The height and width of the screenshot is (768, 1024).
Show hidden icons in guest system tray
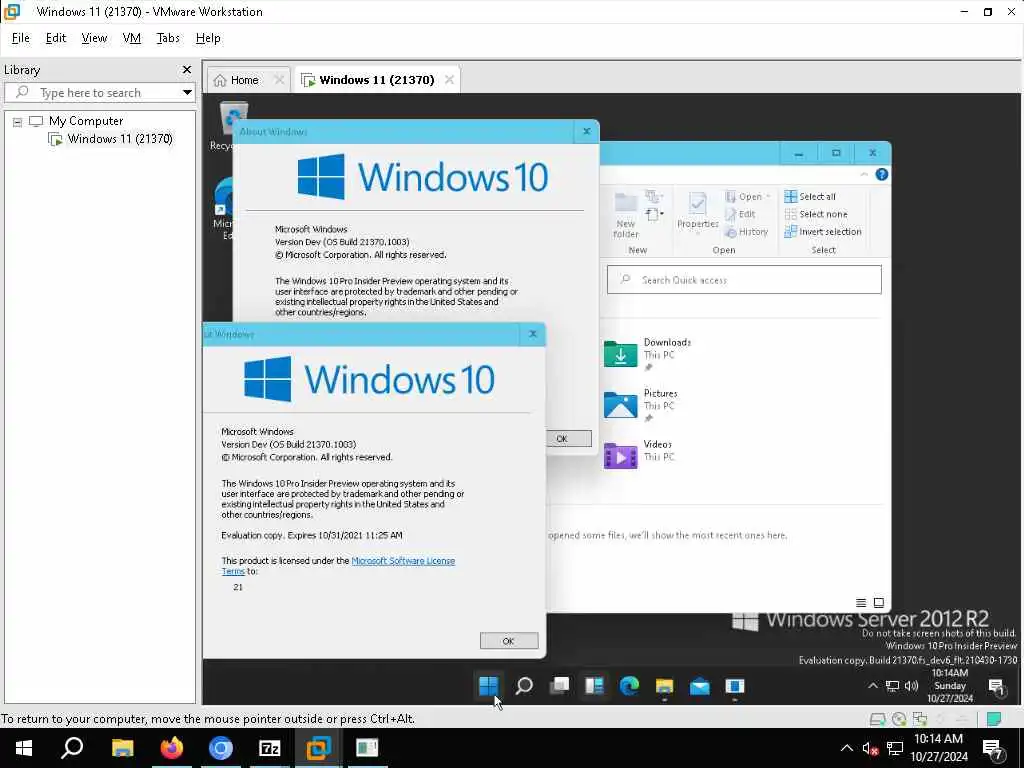point(872,686)
